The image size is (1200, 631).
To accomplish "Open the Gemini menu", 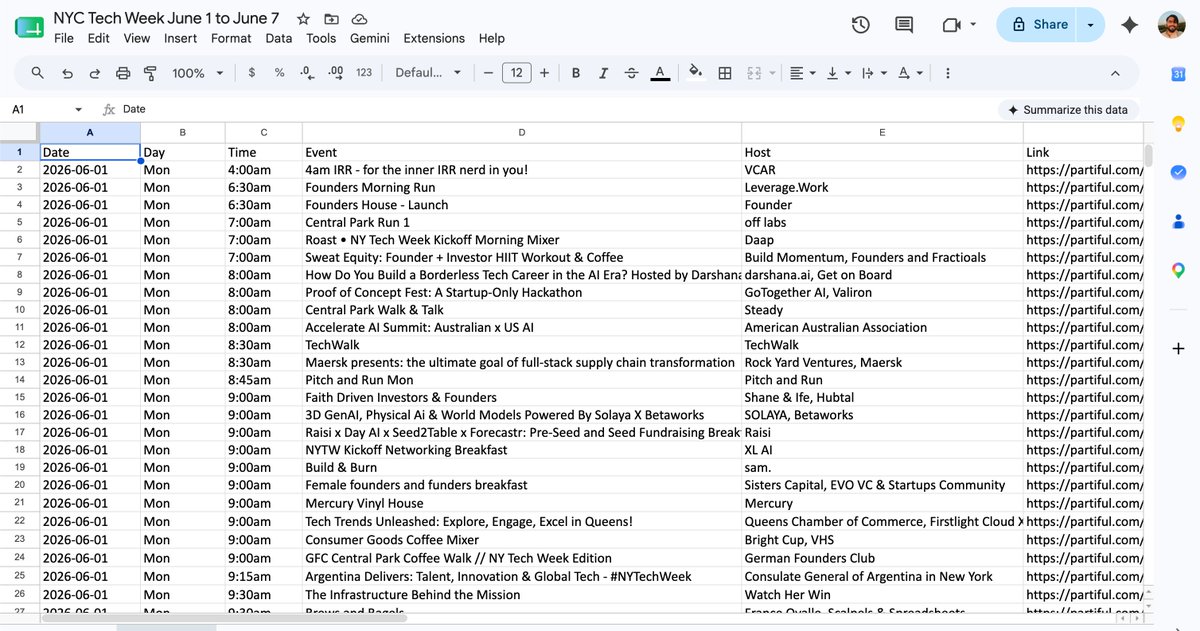I will tap(370, 38).
